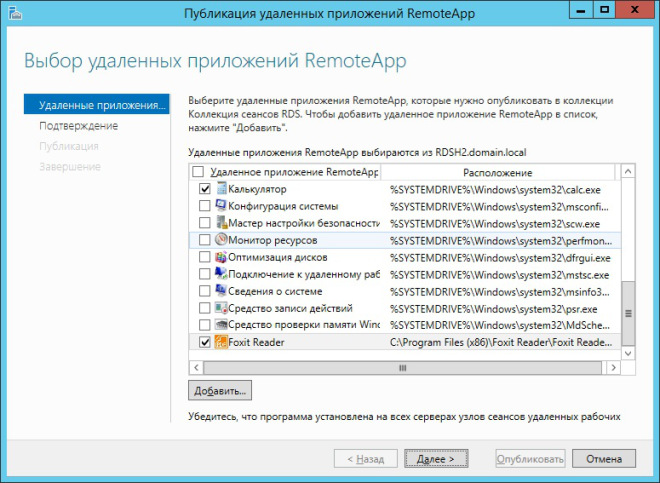Uncheck the Калькулятор checkbox
Viewport: 660px width, 483px height.
click(x=205, y=189)
